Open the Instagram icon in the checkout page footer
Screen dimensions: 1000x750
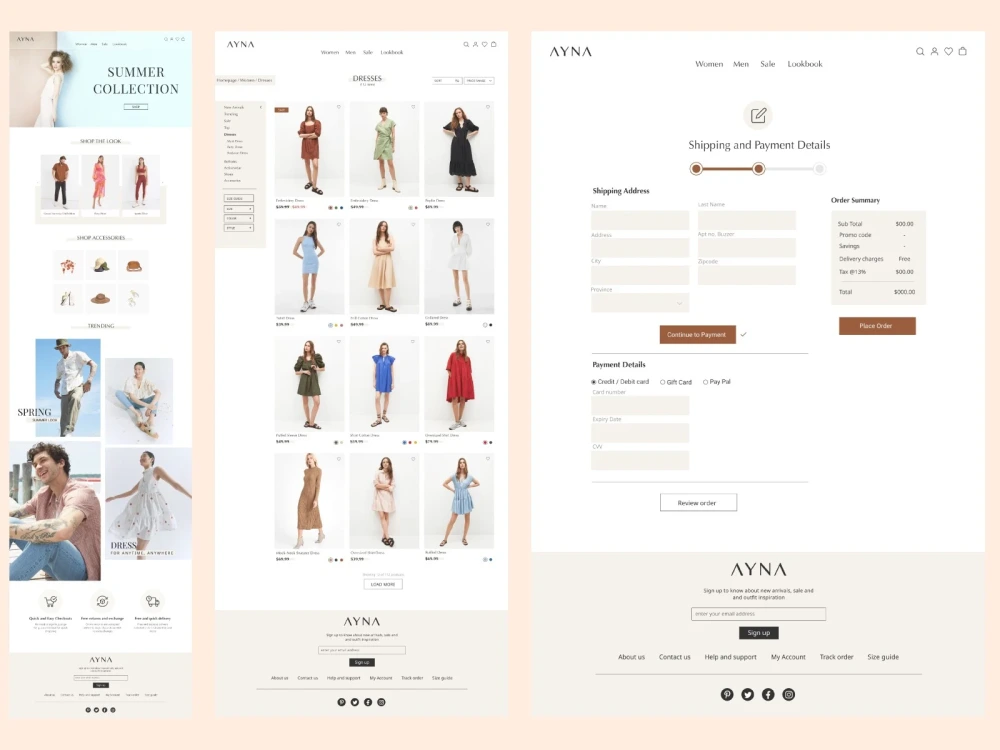tap(789, 695)
